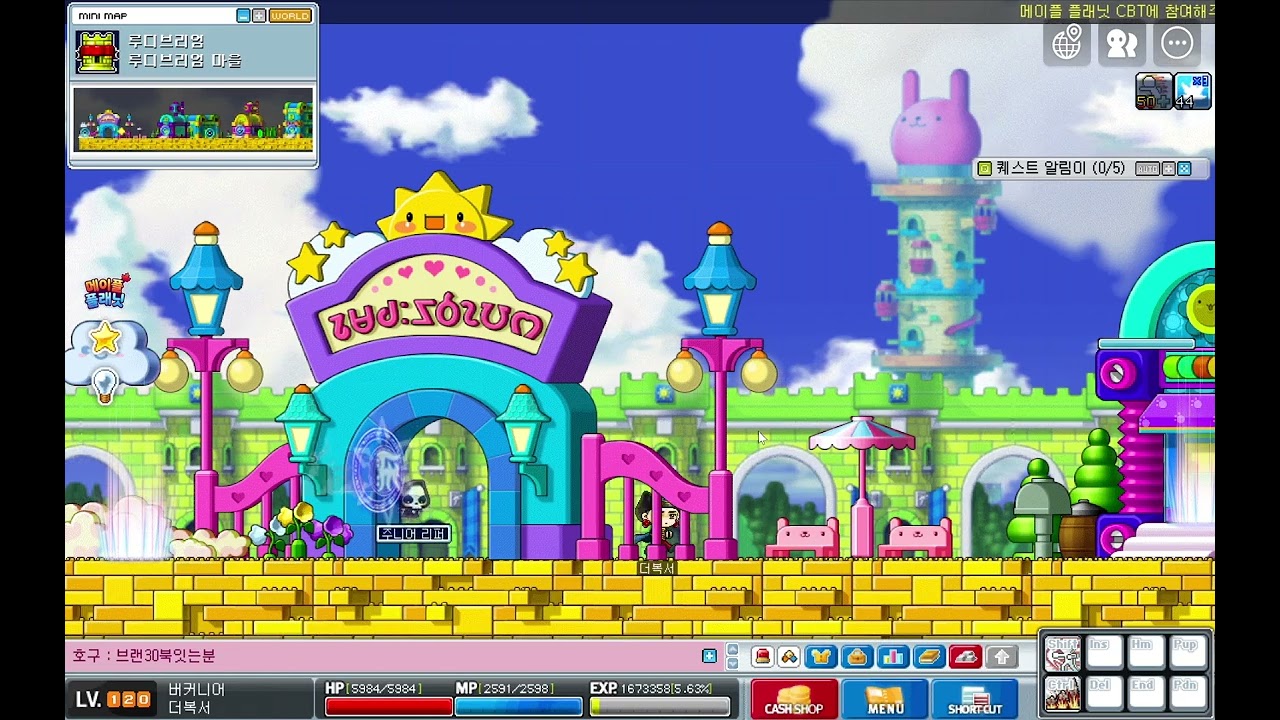Click the map name 루디브리엄 마을
The height and width of the screenshot is (720, 1280).
pyautogui.click(x=184, y=61)
